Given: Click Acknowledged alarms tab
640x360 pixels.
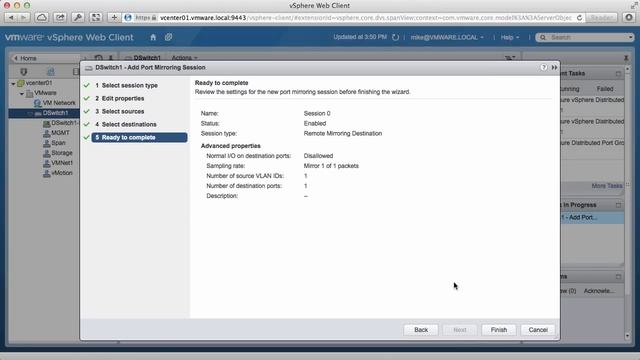Looking at the screenshot, I should point(599,291).
